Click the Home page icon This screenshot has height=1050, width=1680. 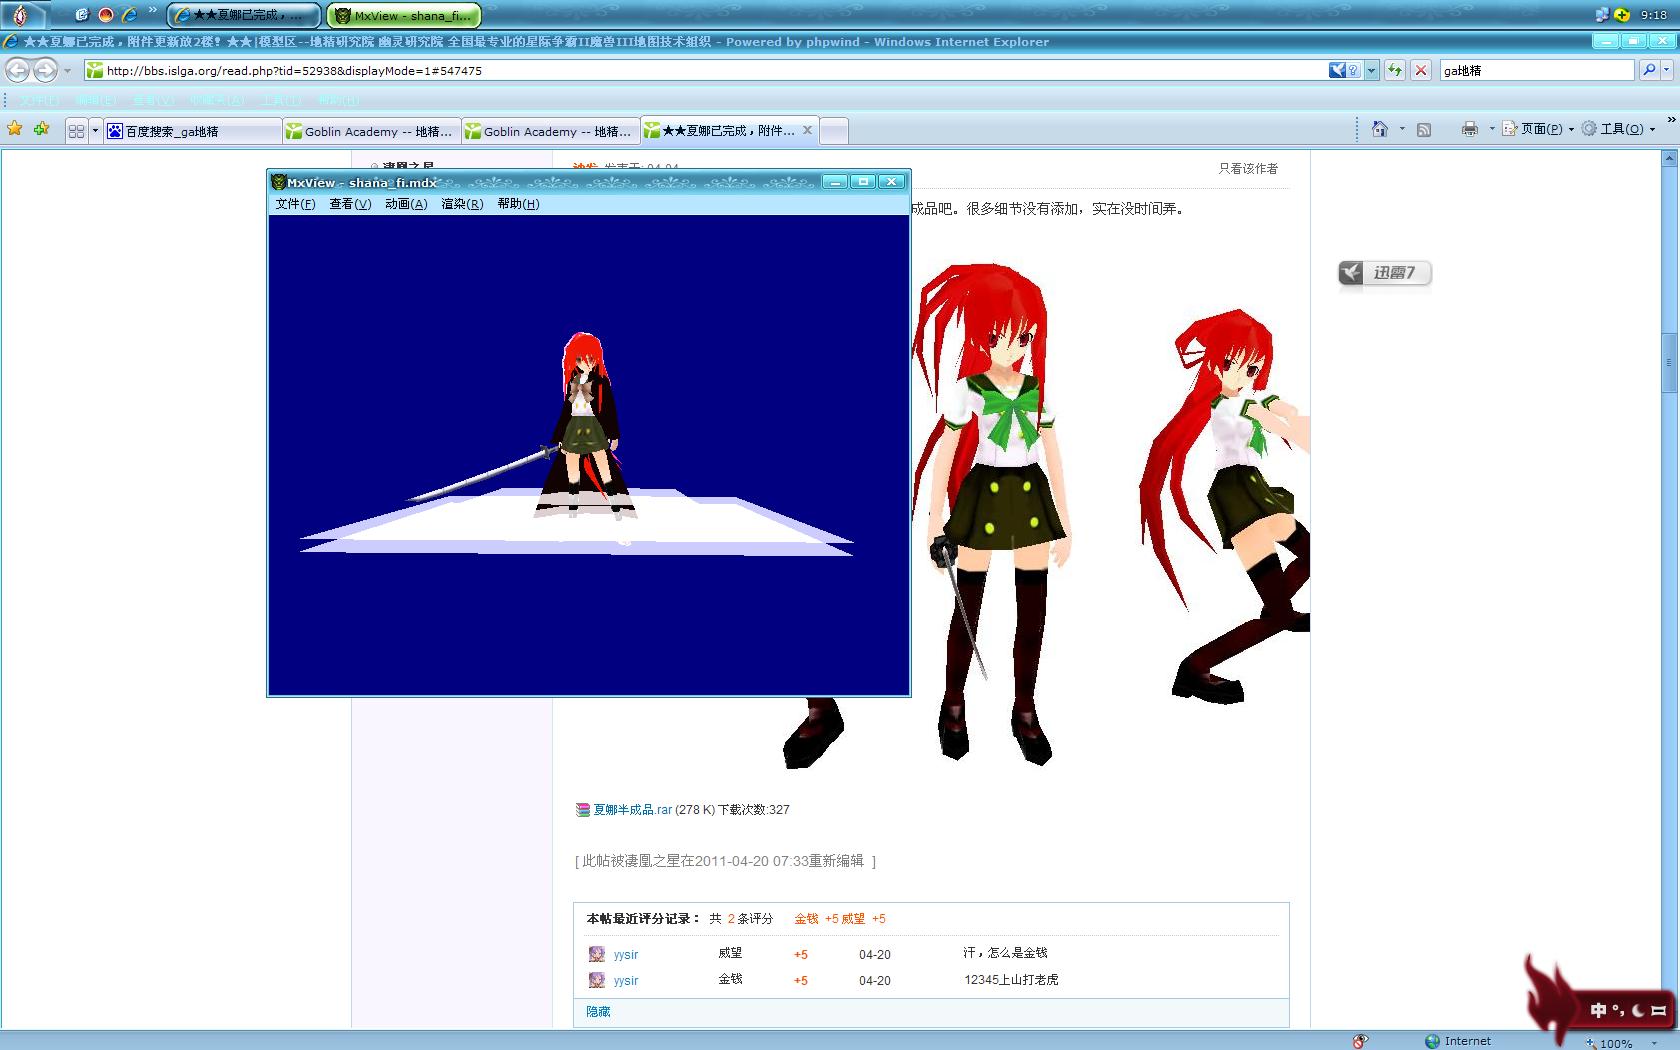[x=1380, y=129]
